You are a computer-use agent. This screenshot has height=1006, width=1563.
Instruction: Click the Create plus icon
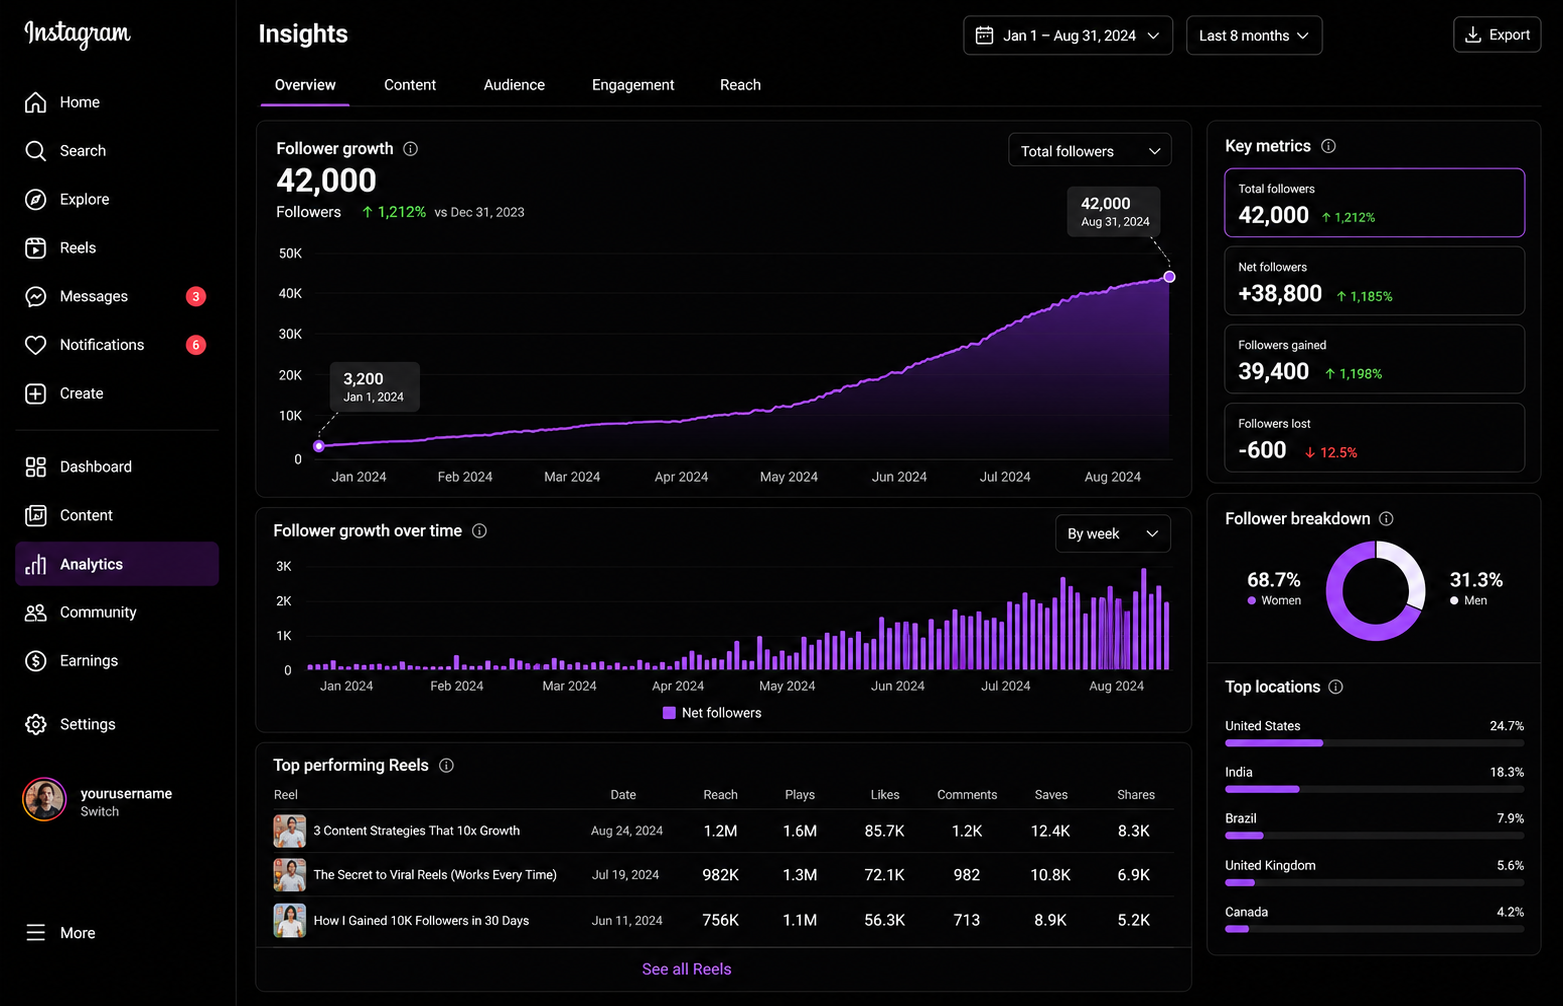36,393
